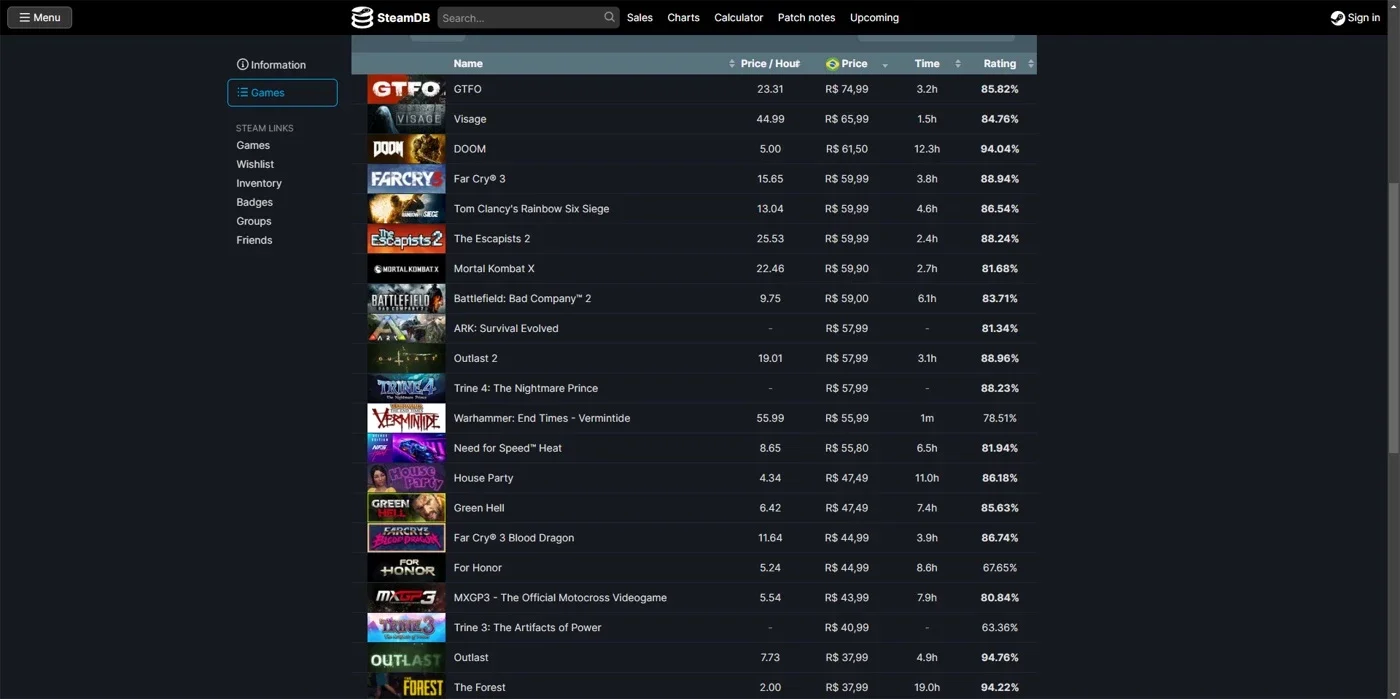Open the DOOM game thumbnail
Viewport: 1400px width, 699px height.
click(x=406, y=149)
